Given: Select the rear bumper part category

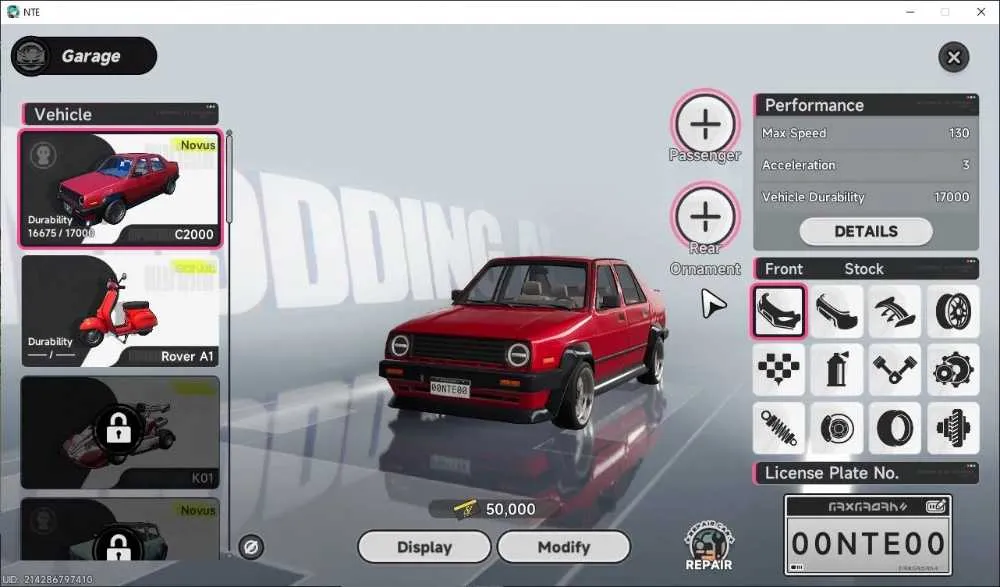Looking at the screenshot, I should pyautogui.click(x=837, y=311).
